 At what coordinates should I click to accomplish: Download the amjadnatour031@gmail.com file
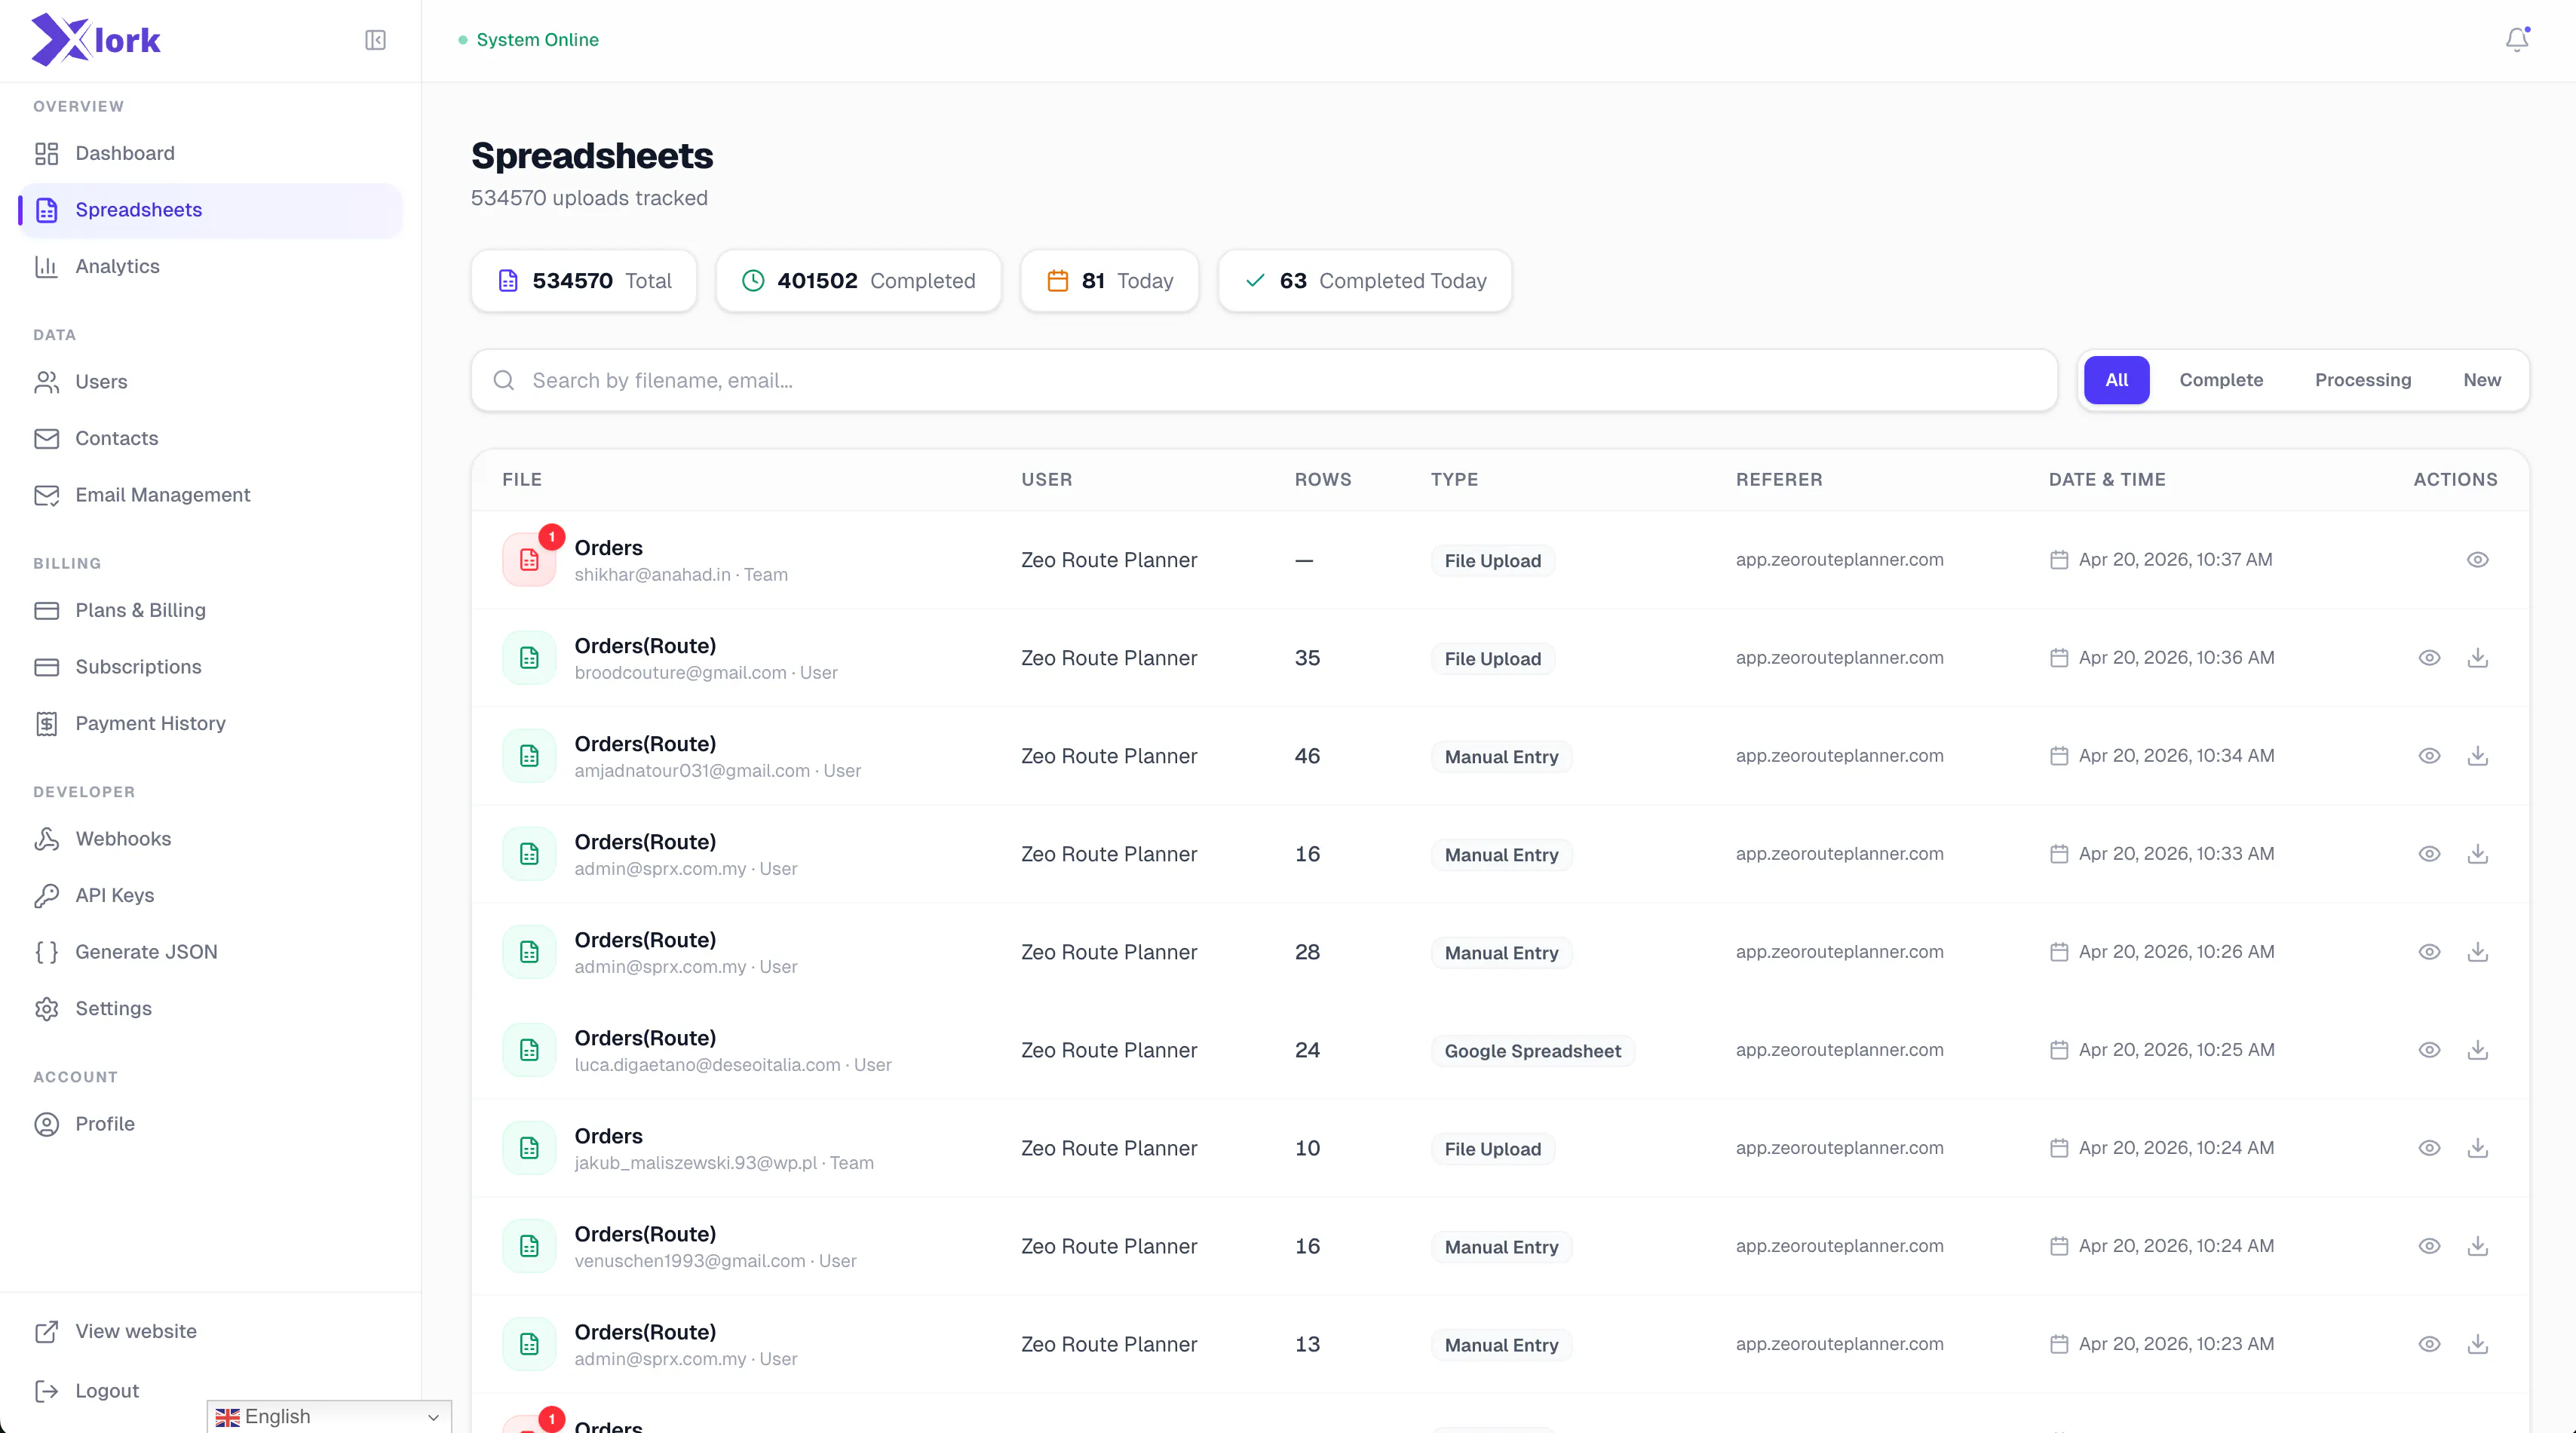pyautogui.click(x=2477, y=756)
